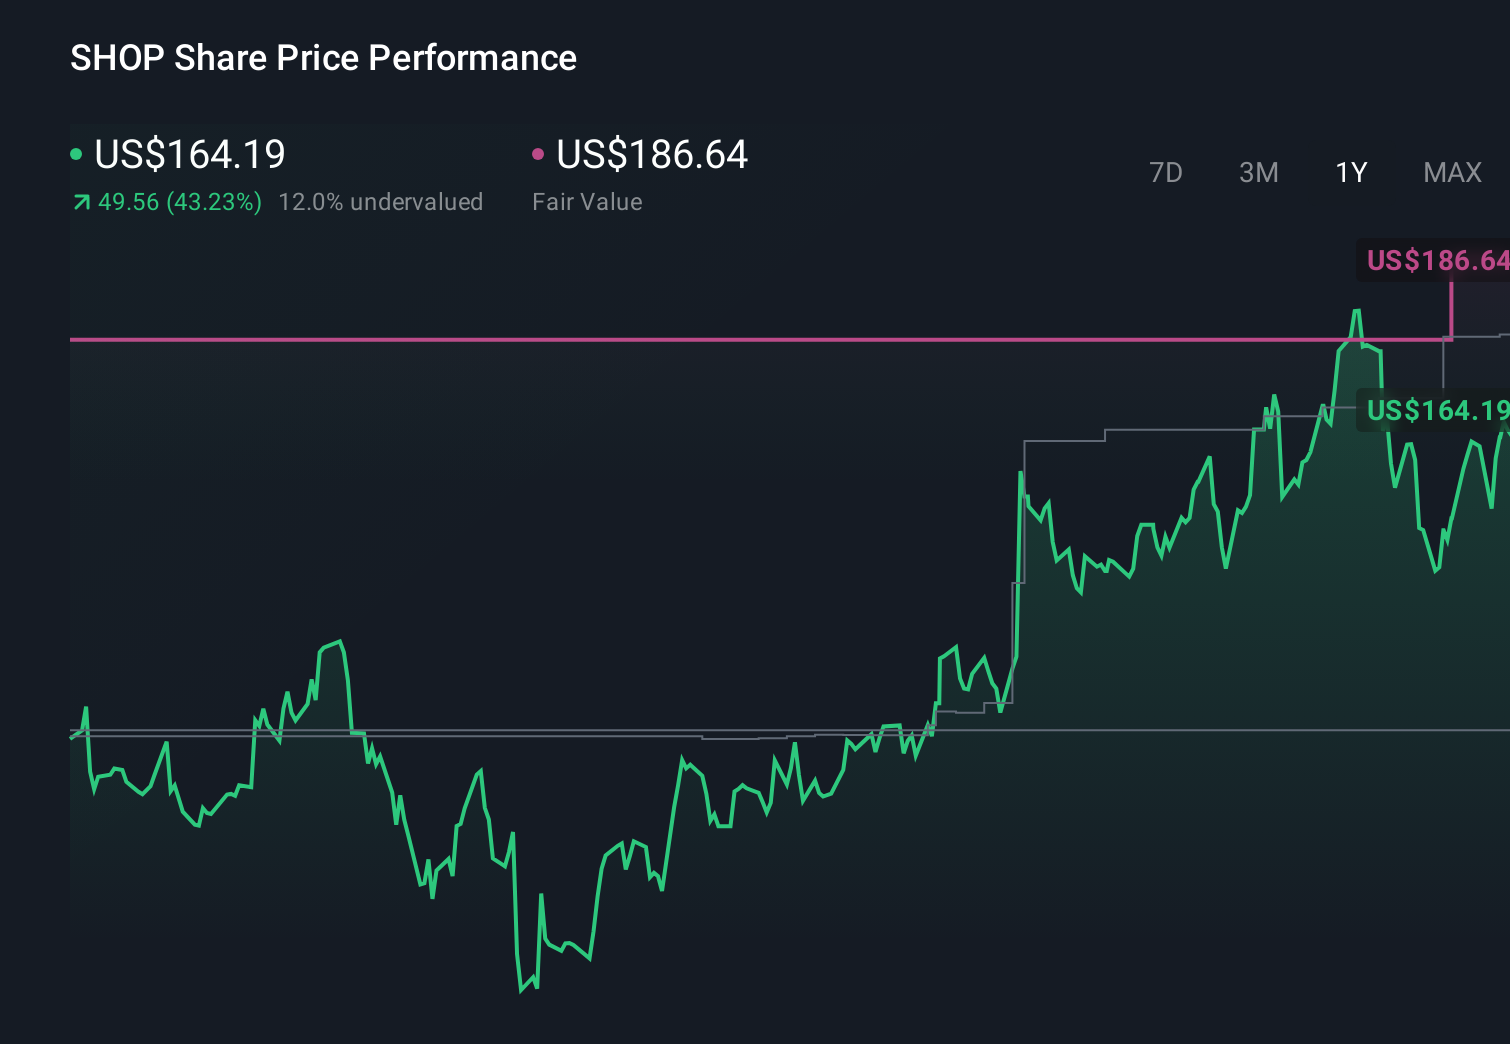Image resolution: width=1510 pixels, height=1044 pixels.
Task: Switch to the 3M time range
Action: tap(1257, 172)
